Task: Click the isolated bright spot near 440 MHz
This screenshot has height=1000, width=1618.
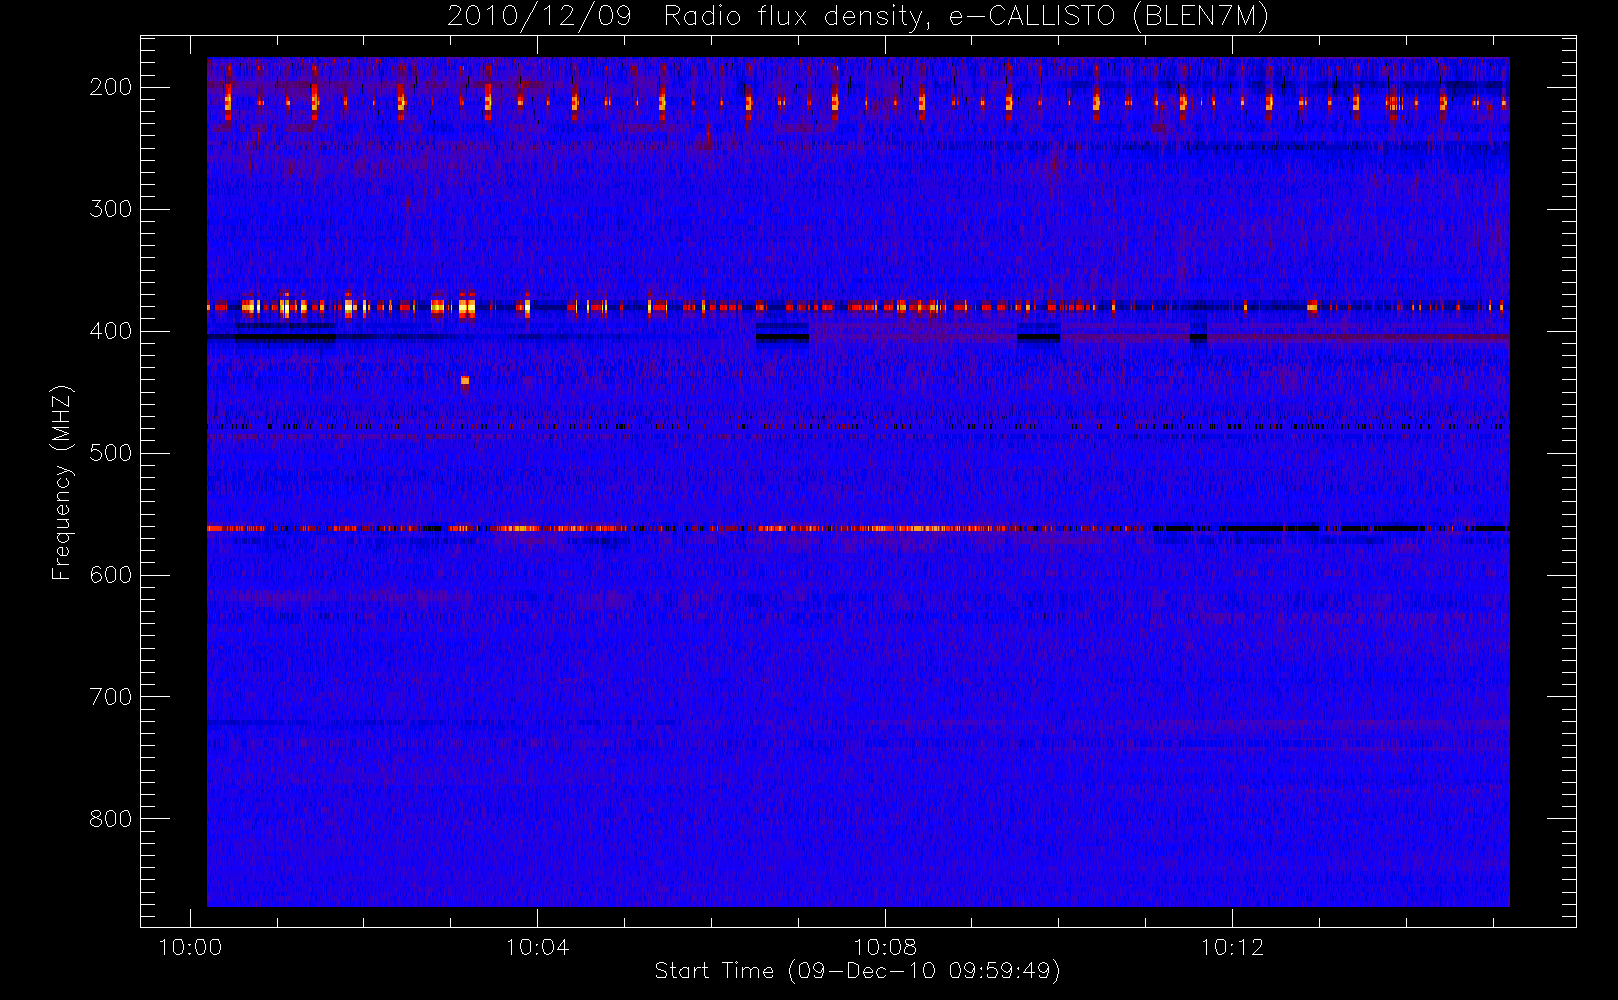Action: click(465, 380)
